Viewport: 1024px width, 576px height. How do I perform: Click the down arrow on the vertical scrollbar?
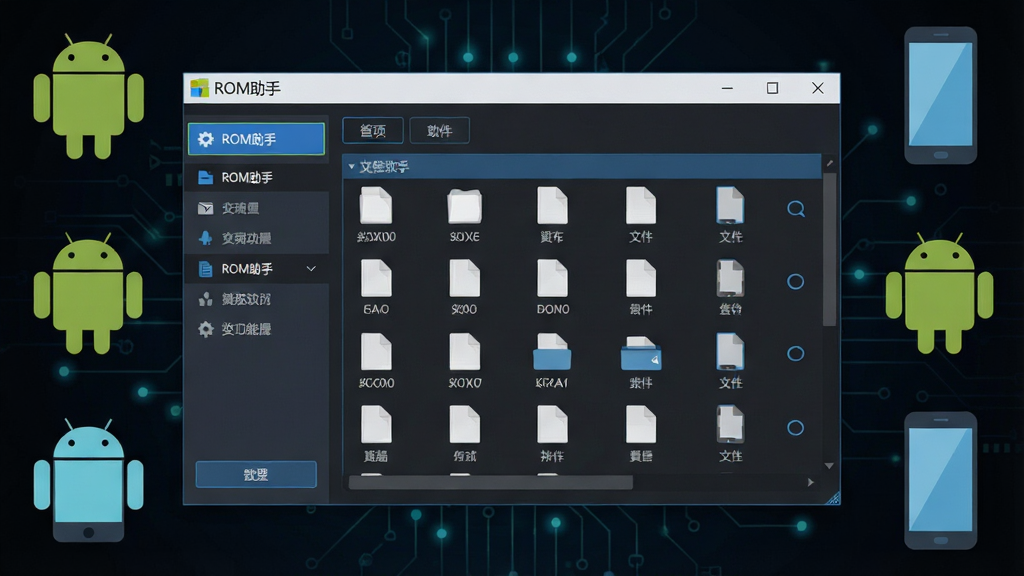(829, 466)
